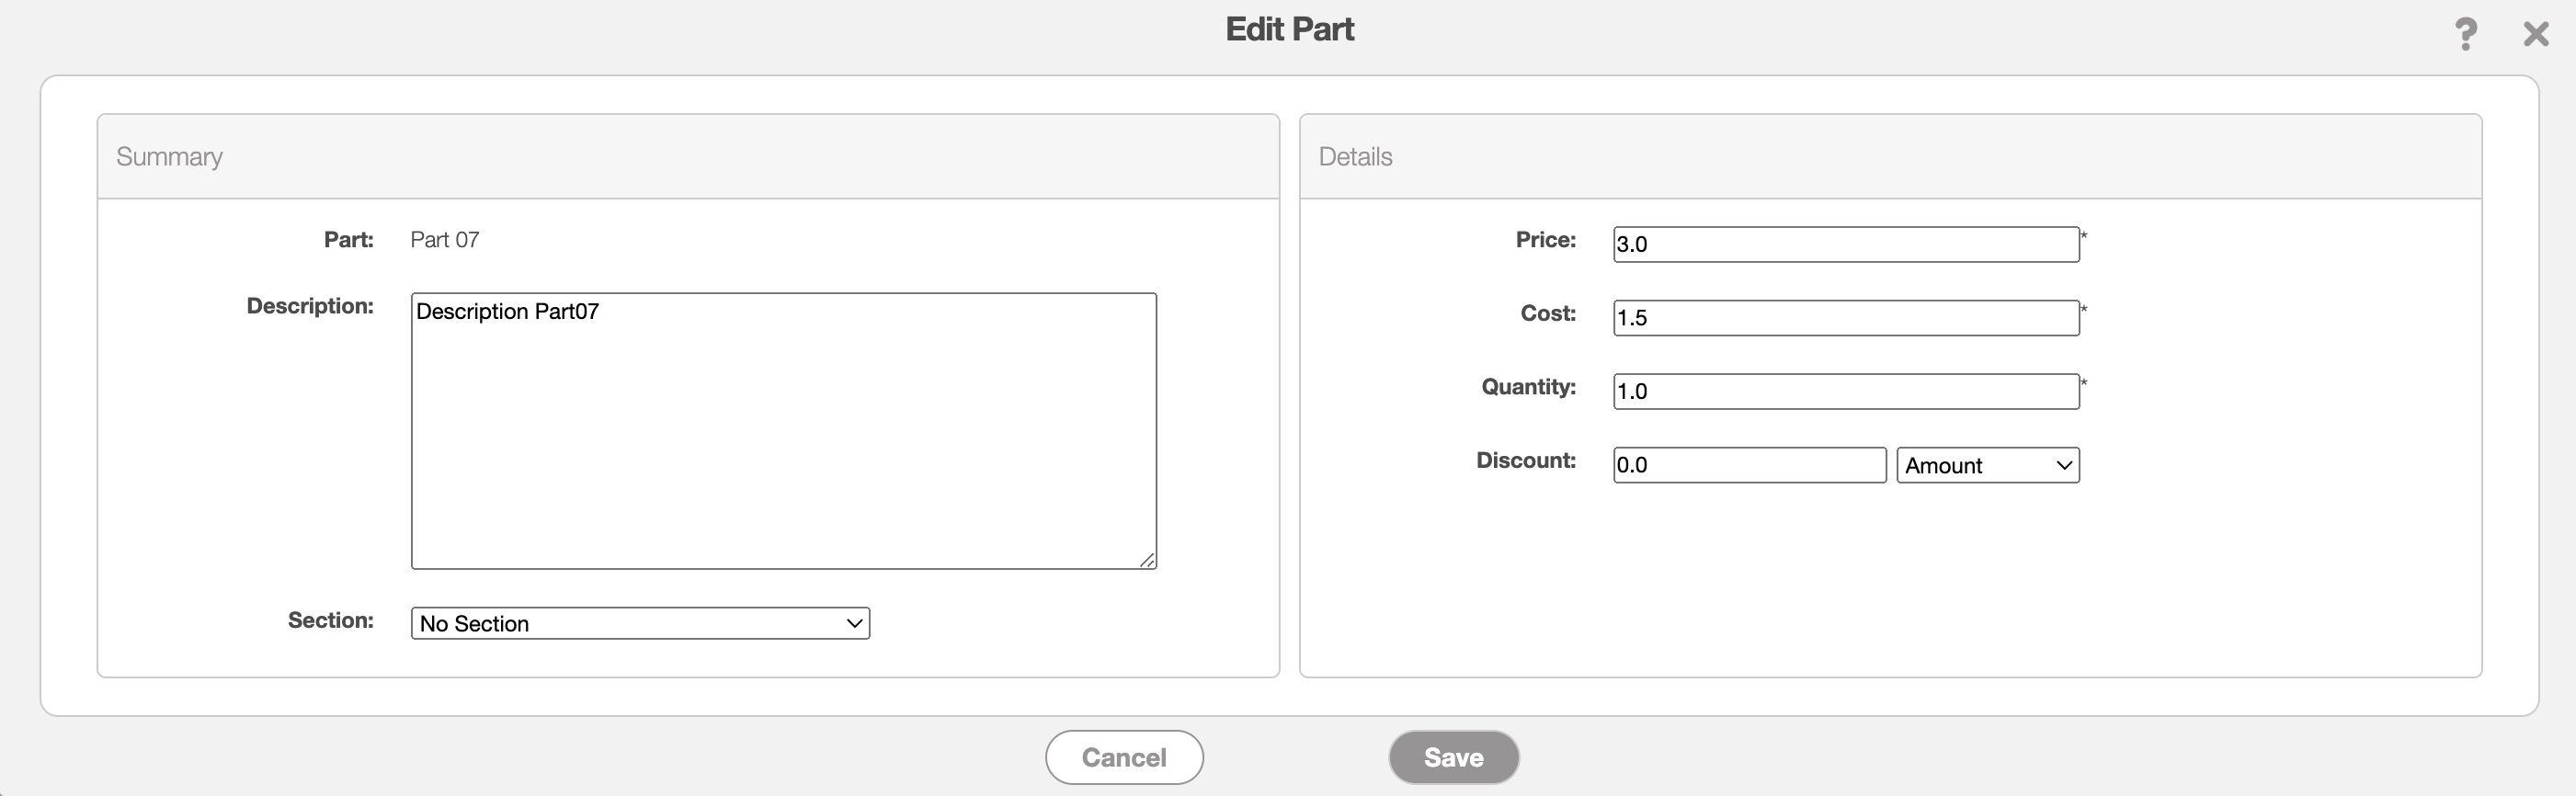Select the Cost field containing 1.5
Viewport: 2576px width, 796px height.
click(x=1845, y=318)
